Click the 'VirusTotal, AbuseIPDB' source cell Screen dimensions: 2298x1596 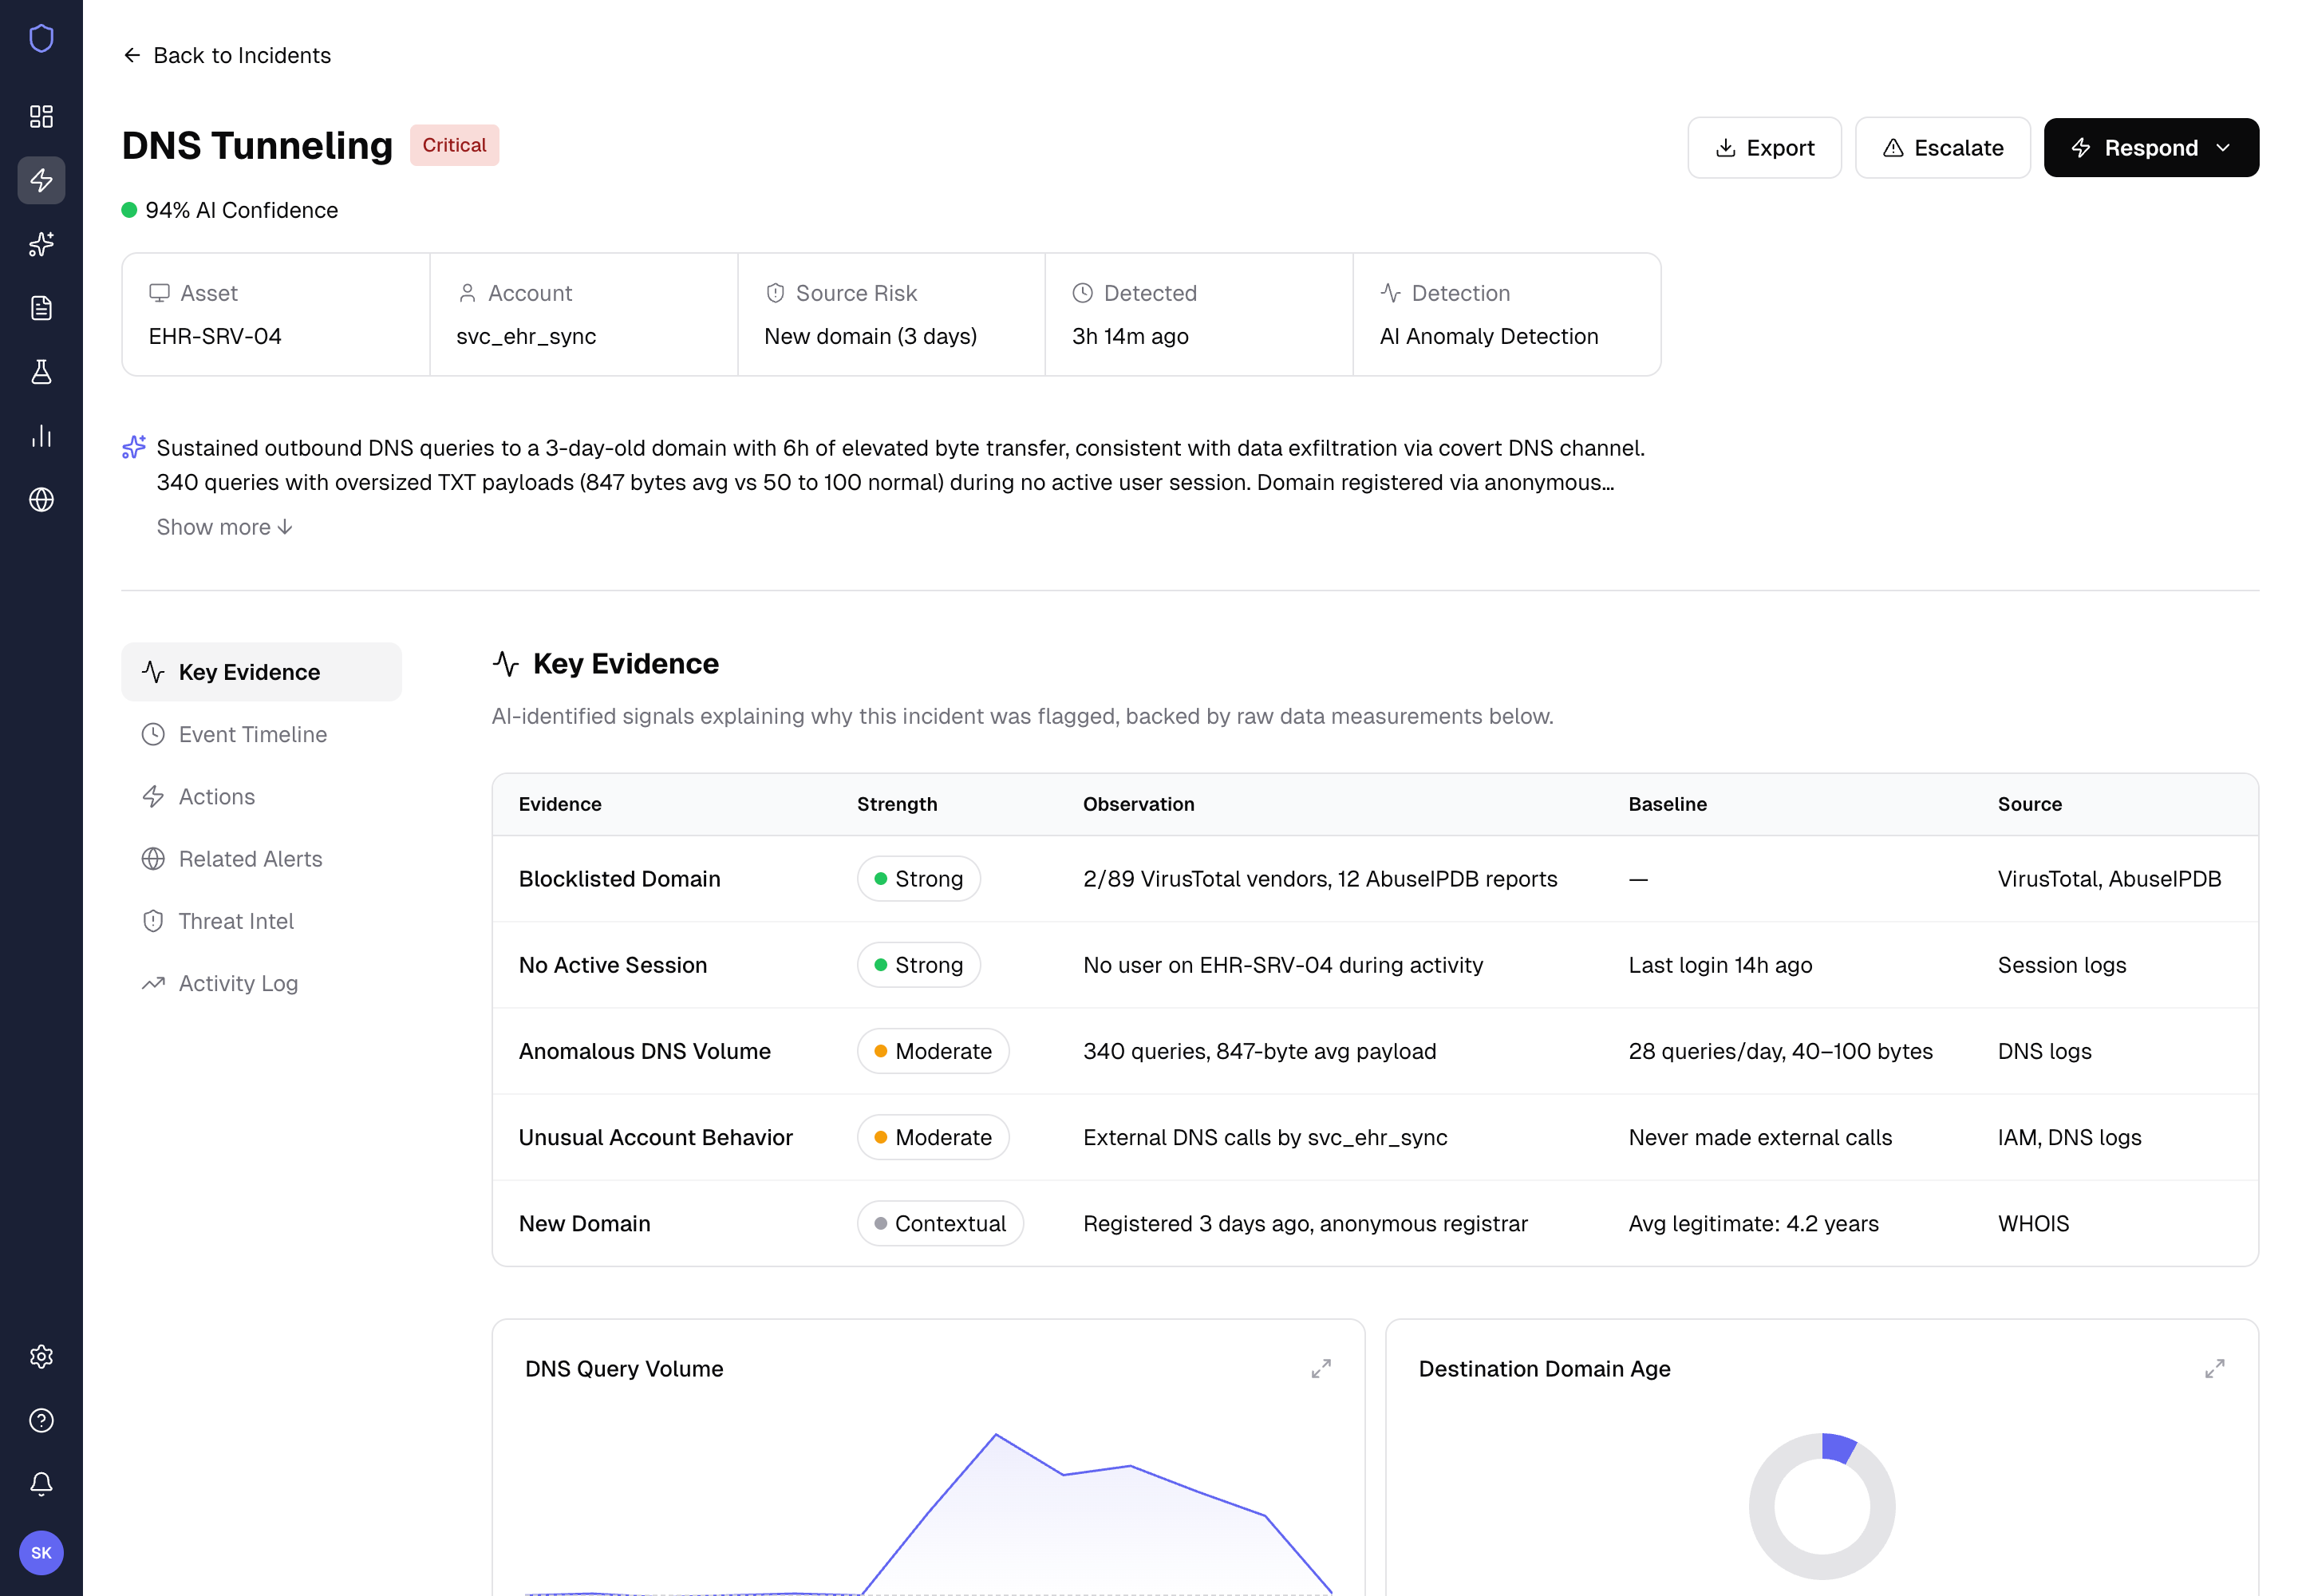pos(2109,879)
